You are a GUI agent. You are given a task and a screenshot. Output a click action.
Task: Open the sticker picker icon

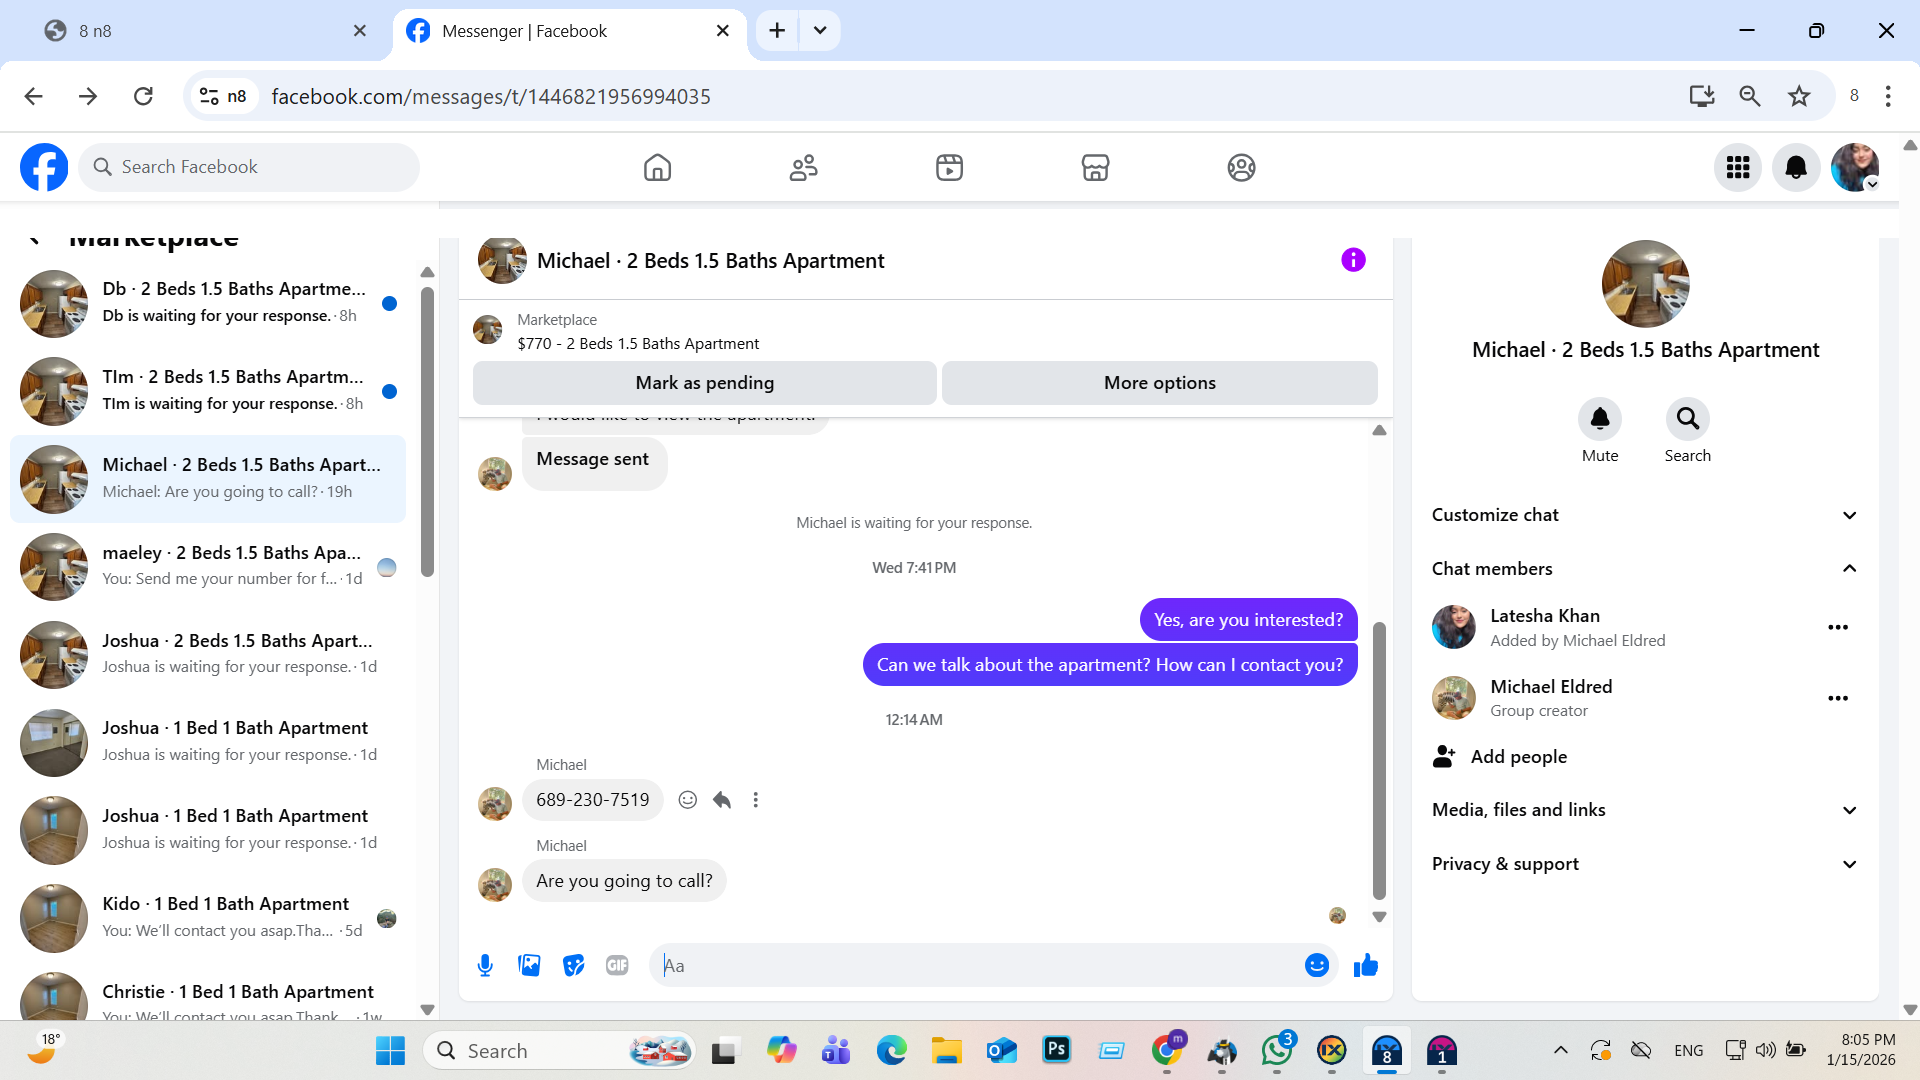[573, 965]
